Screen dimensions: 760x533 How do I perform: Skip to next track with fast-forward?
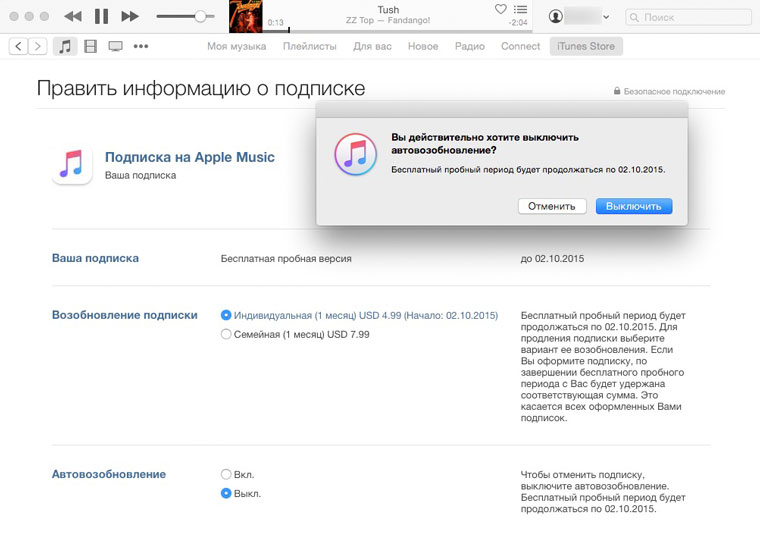(x=130, y=16)
